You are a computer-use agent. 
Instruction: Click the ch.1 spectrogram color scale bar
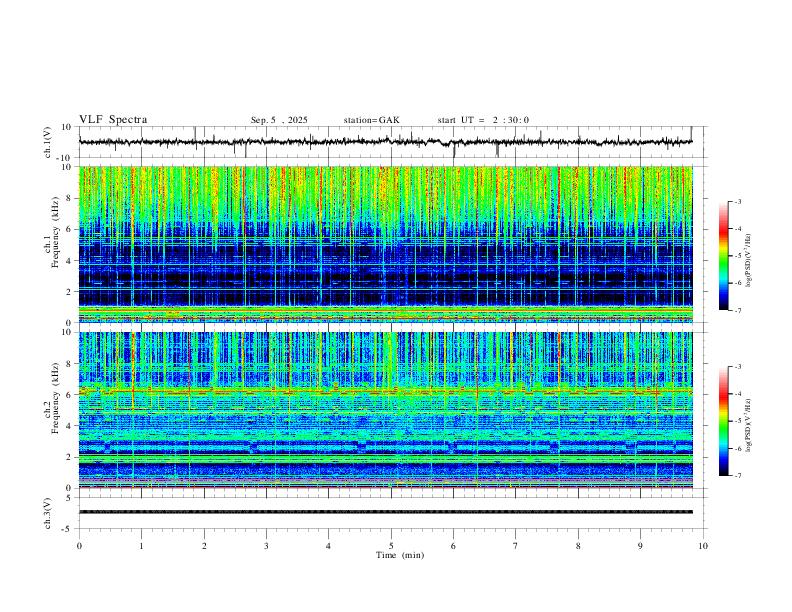723,256
